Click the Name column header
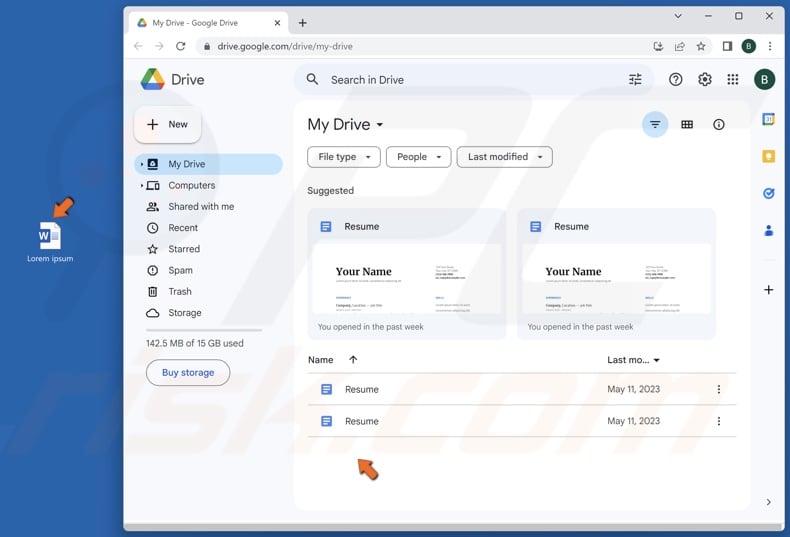Image resolution: width=790 pixels, height=537 pixels. coord(320,360)
